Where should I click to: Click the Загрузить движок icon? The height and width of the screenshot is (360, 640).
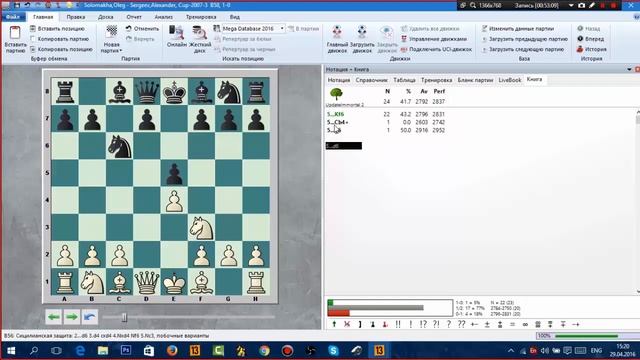coord(362,32)
